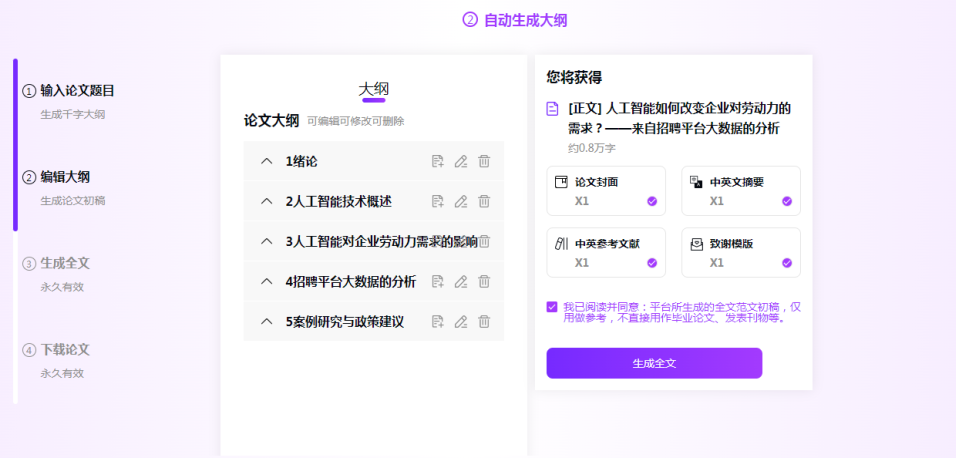Delete the 3人工智能对企业劳动力需求的影响 section
Screen dimensions: 956x458
click(485, 242)
